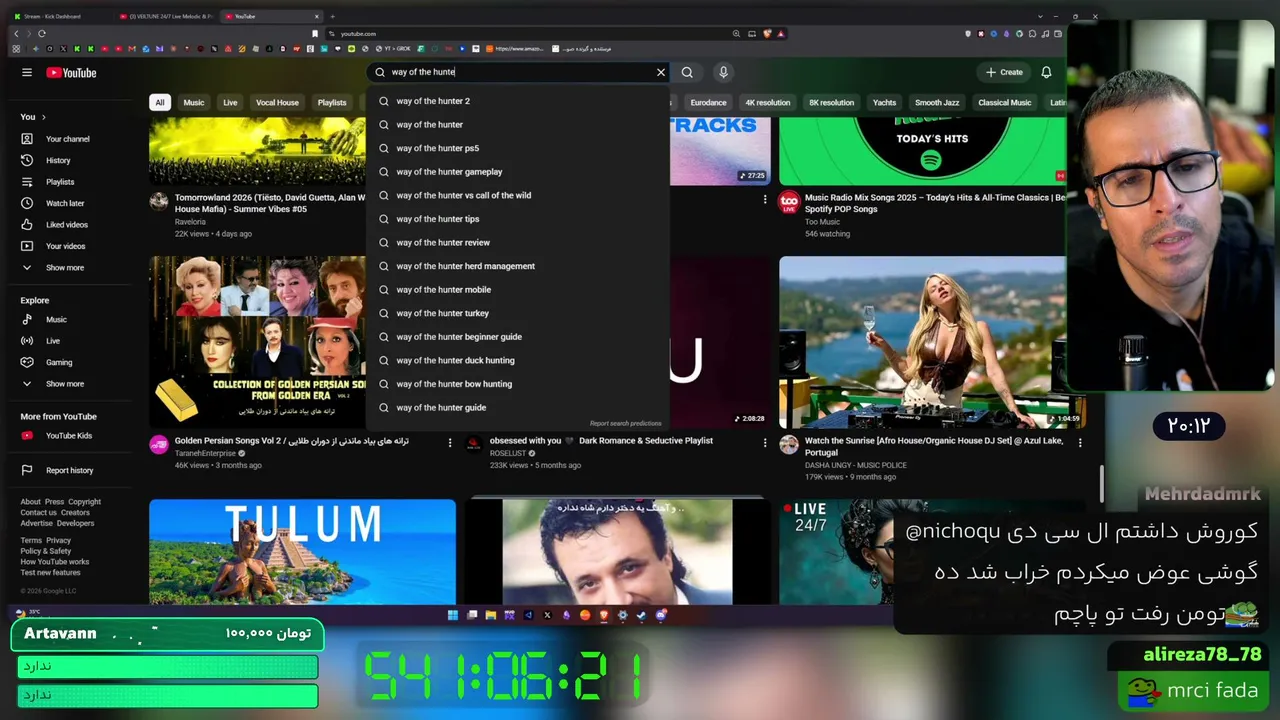1280x720 pixels.
Task: Open the Privacy footer link
Action: (59, 541)
